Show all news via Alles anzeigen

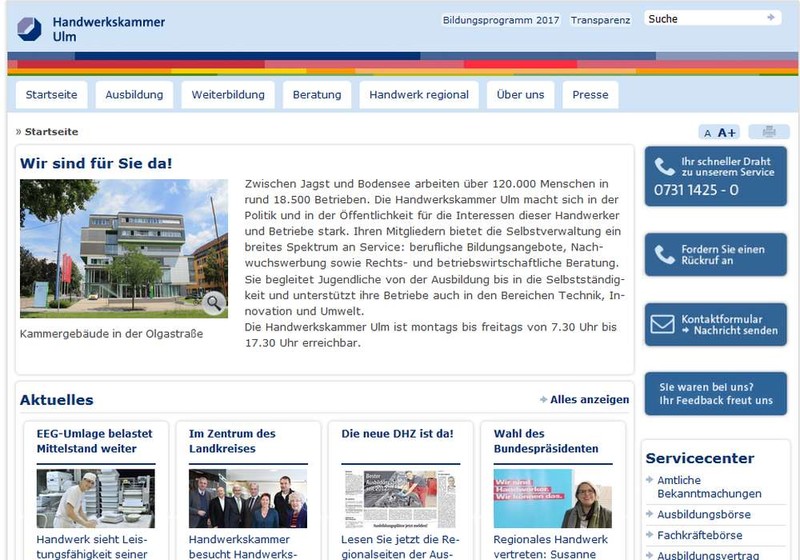click(589, 399)
